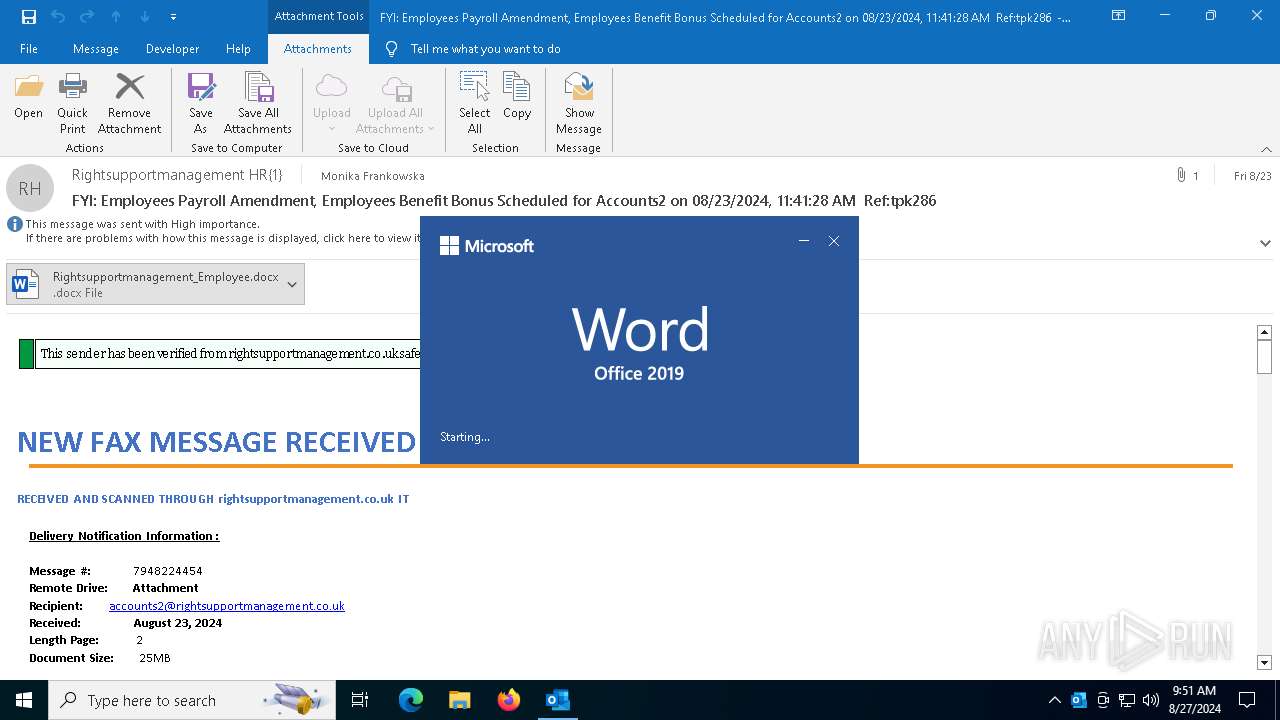Screen dimensions: 1280x720
Task: Click the Redo arrow in title bar
Action: coord(87,17)
